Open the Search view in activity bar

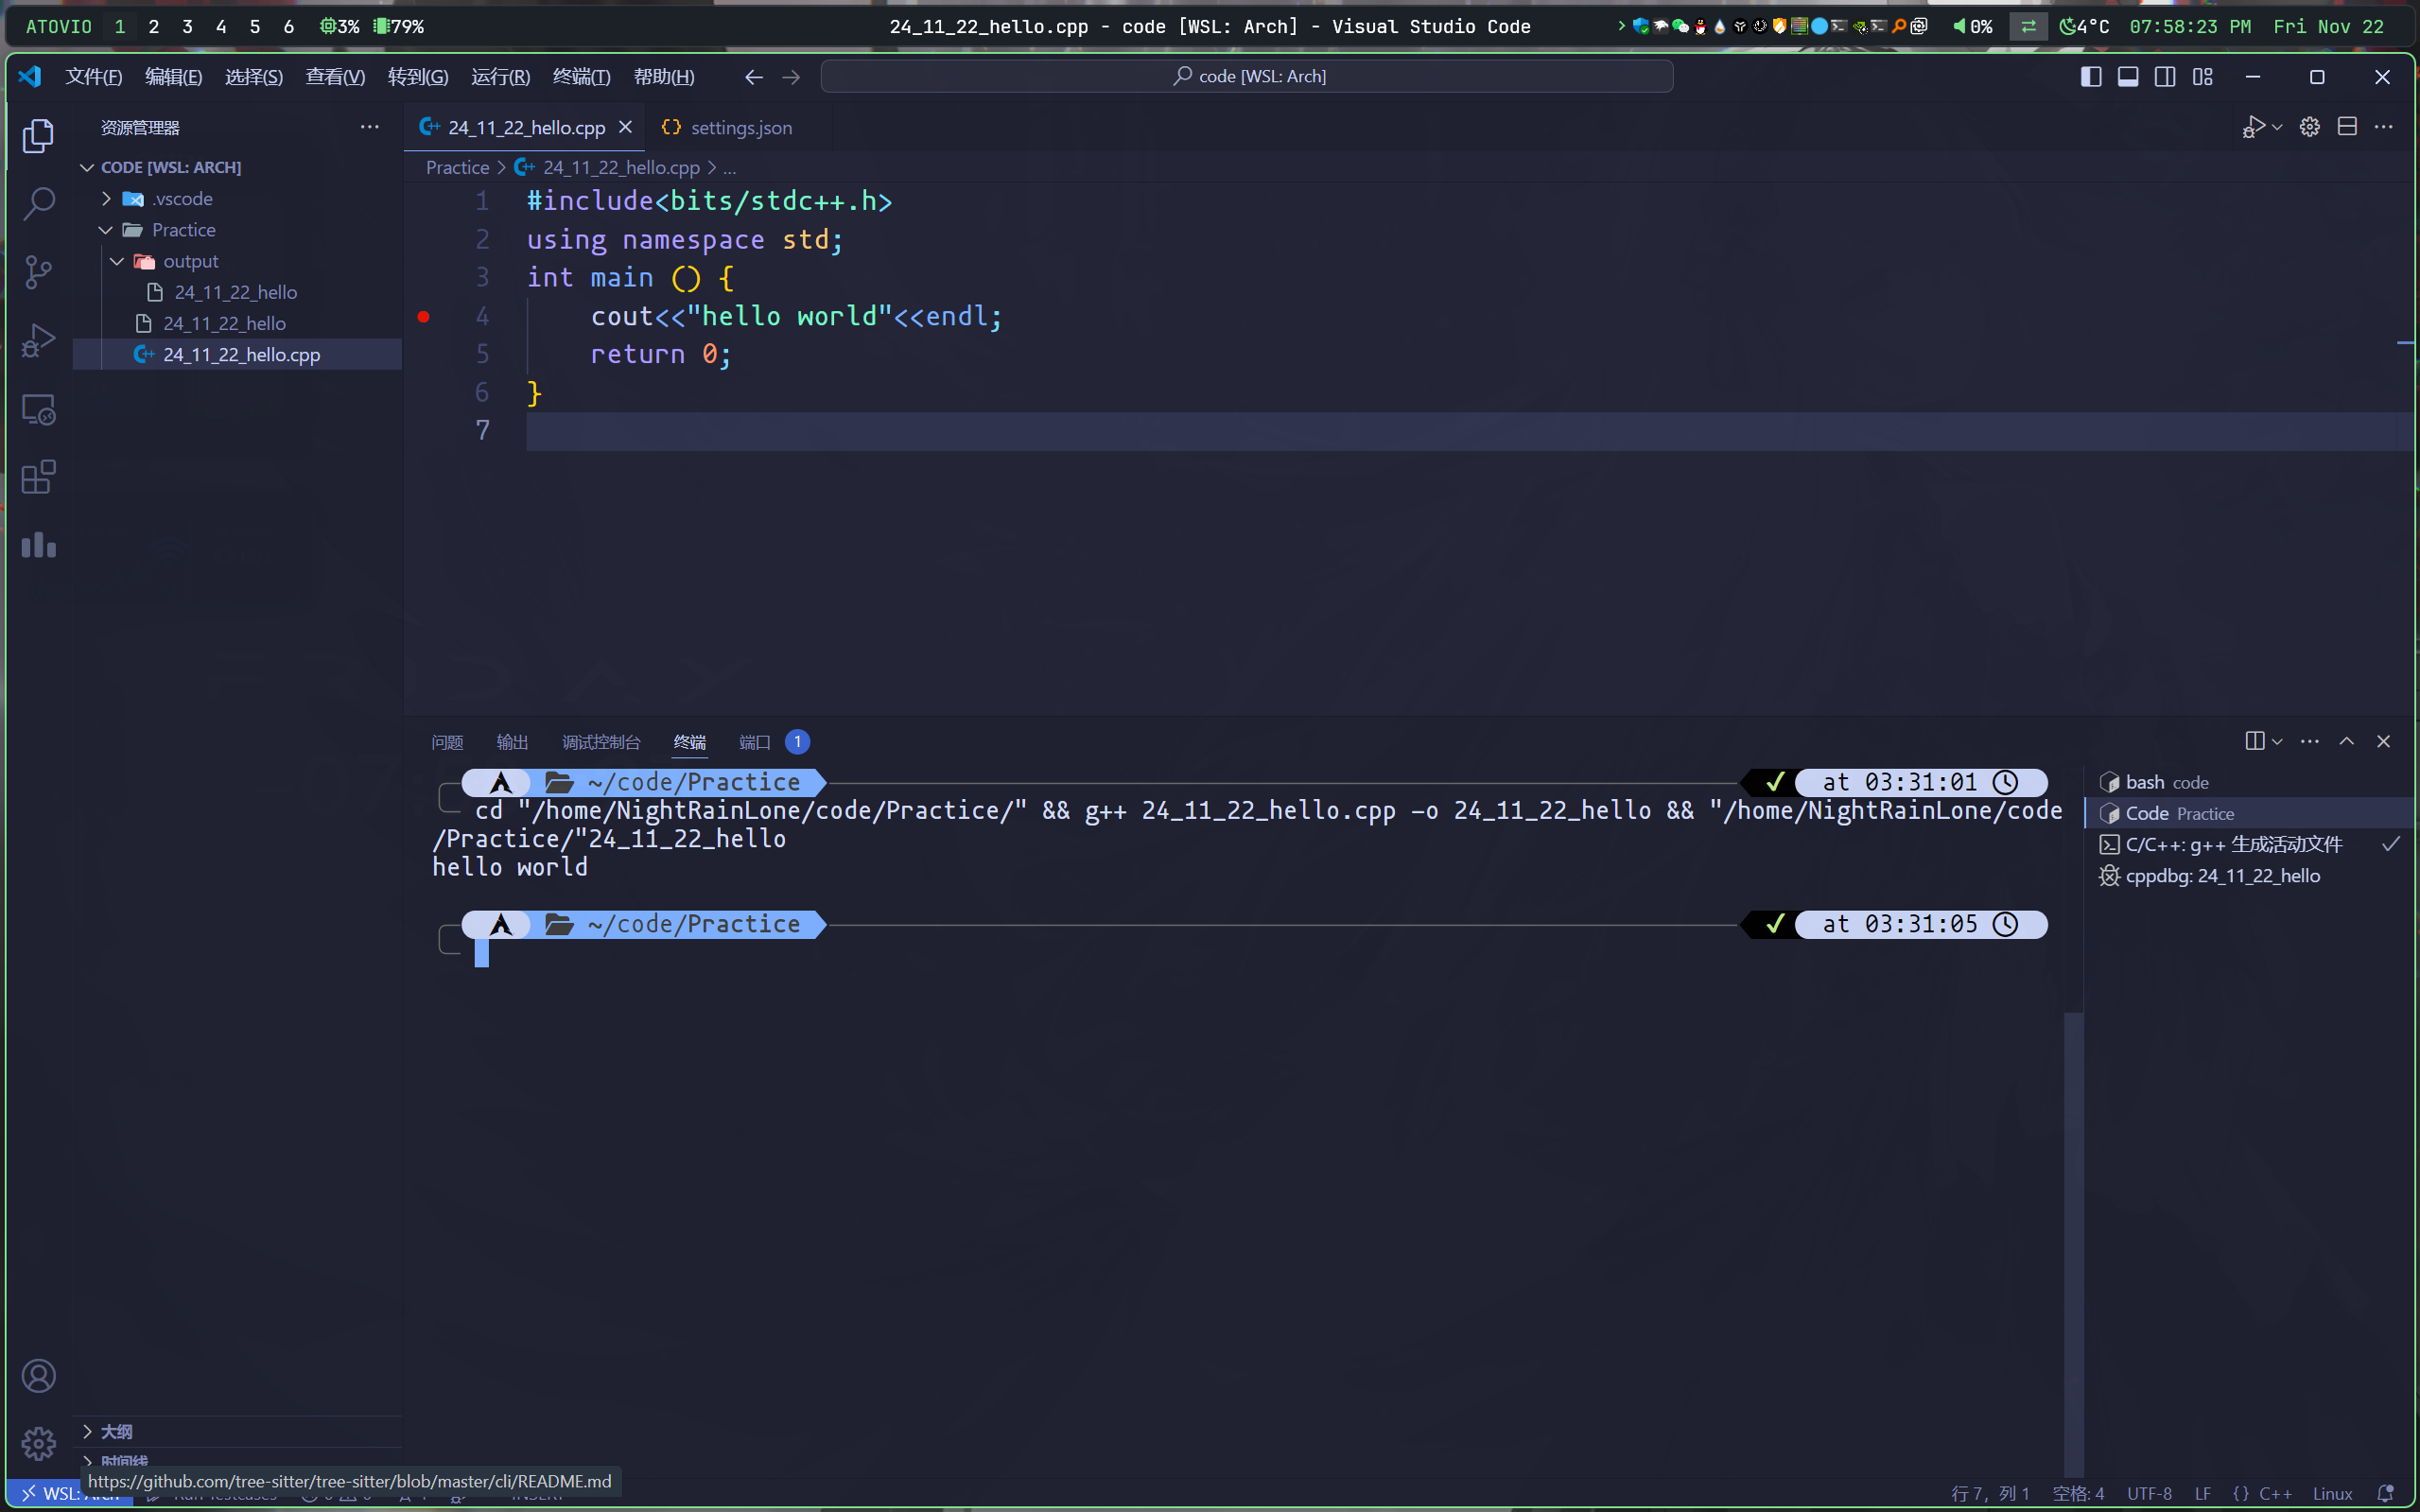(x=38, y=204)
